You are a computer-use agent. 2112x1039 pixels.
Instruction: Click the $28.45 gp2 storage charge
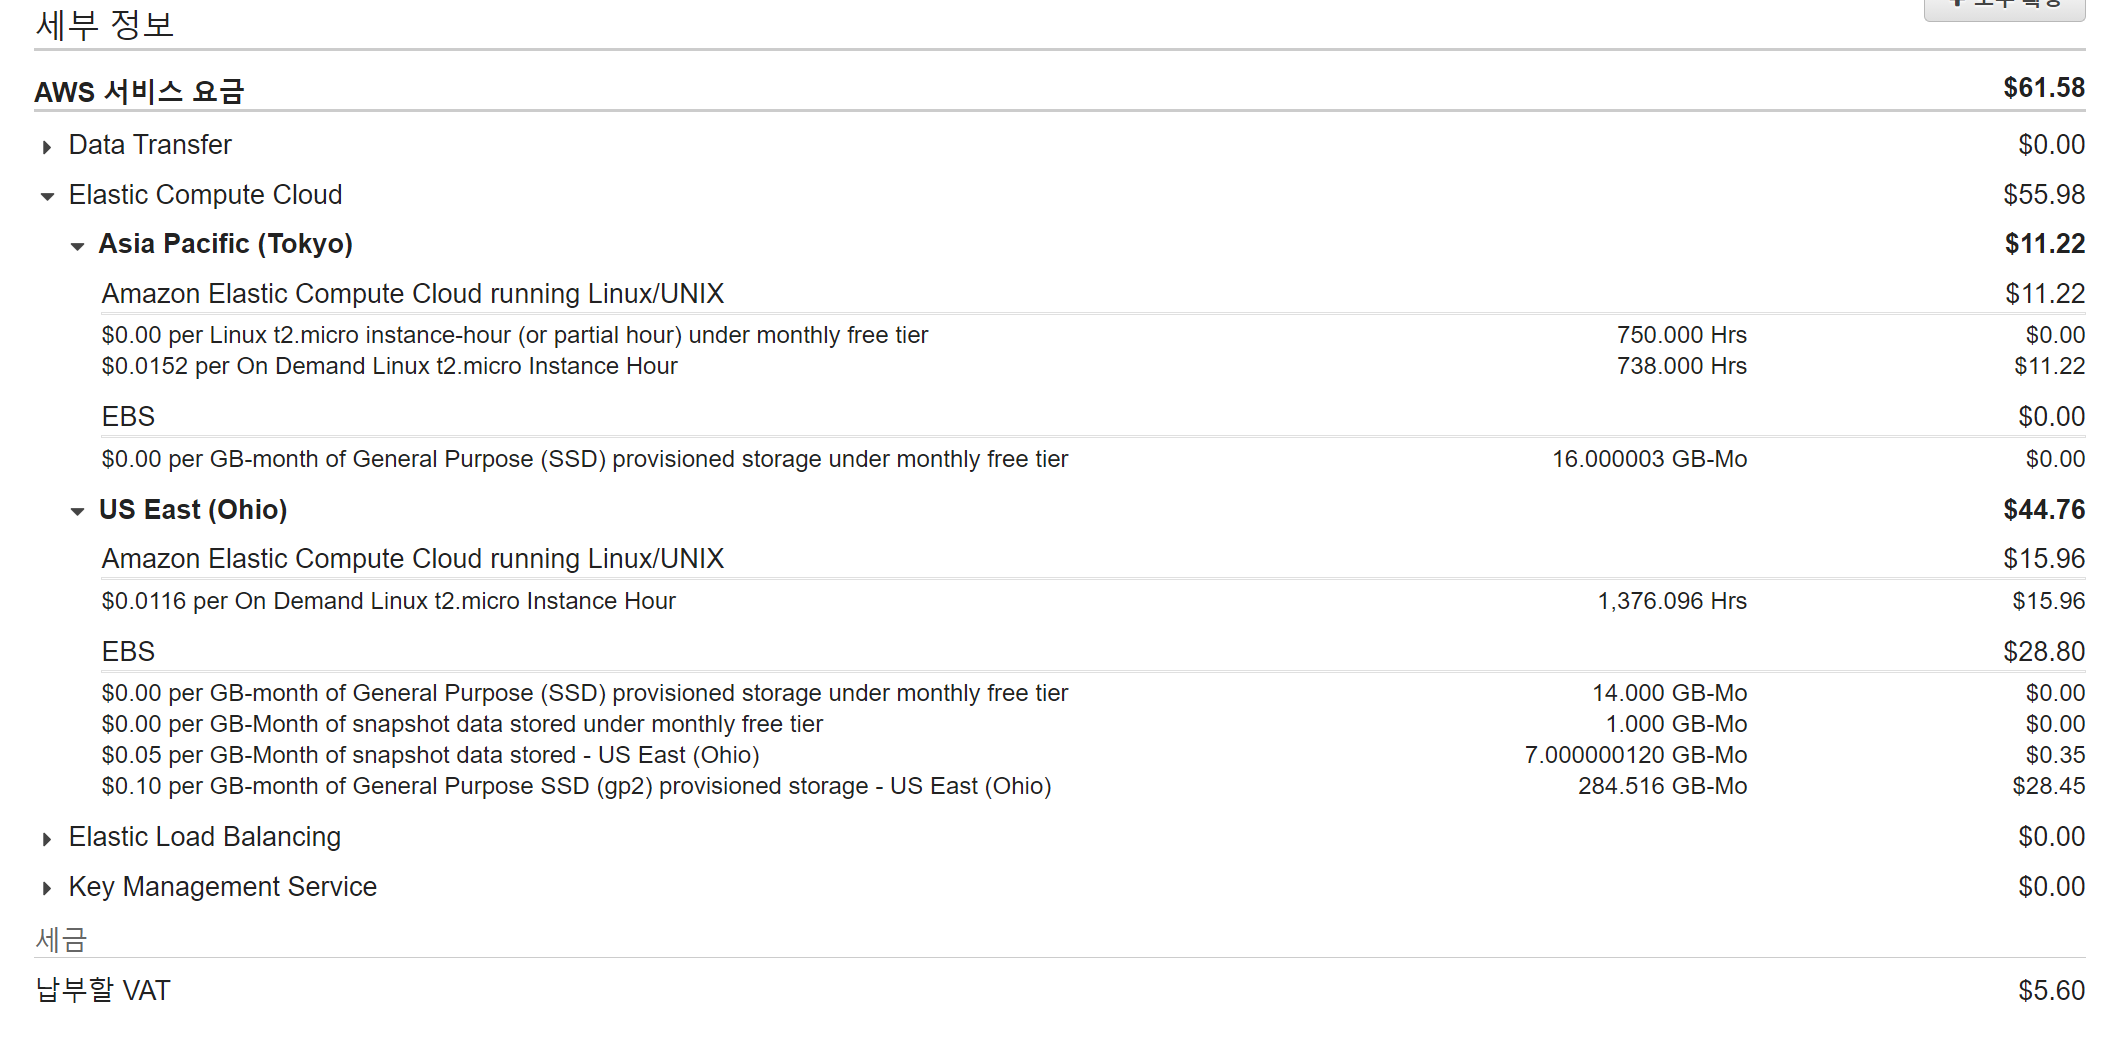(2049, 786)
